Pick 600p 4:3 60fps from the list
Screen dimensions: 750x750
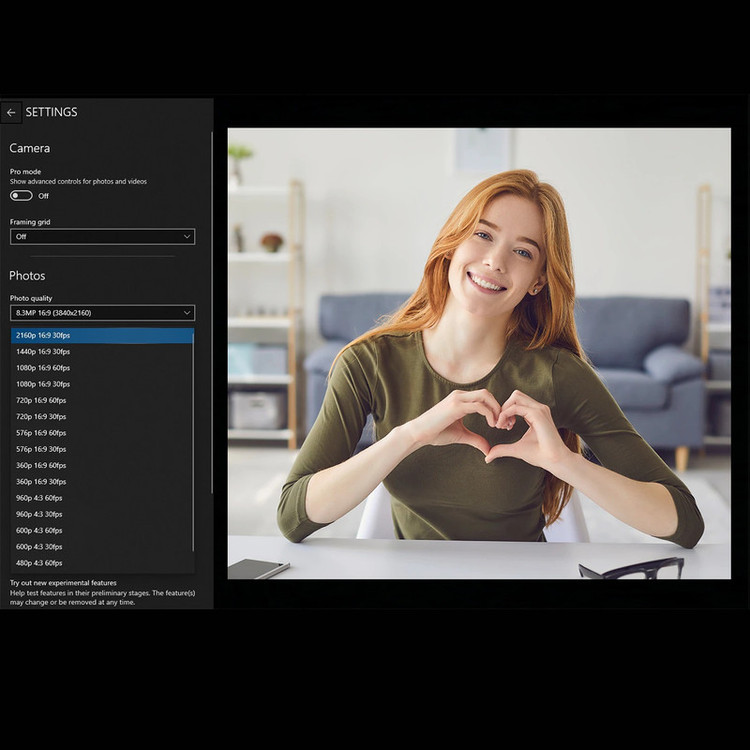point(102,530)
